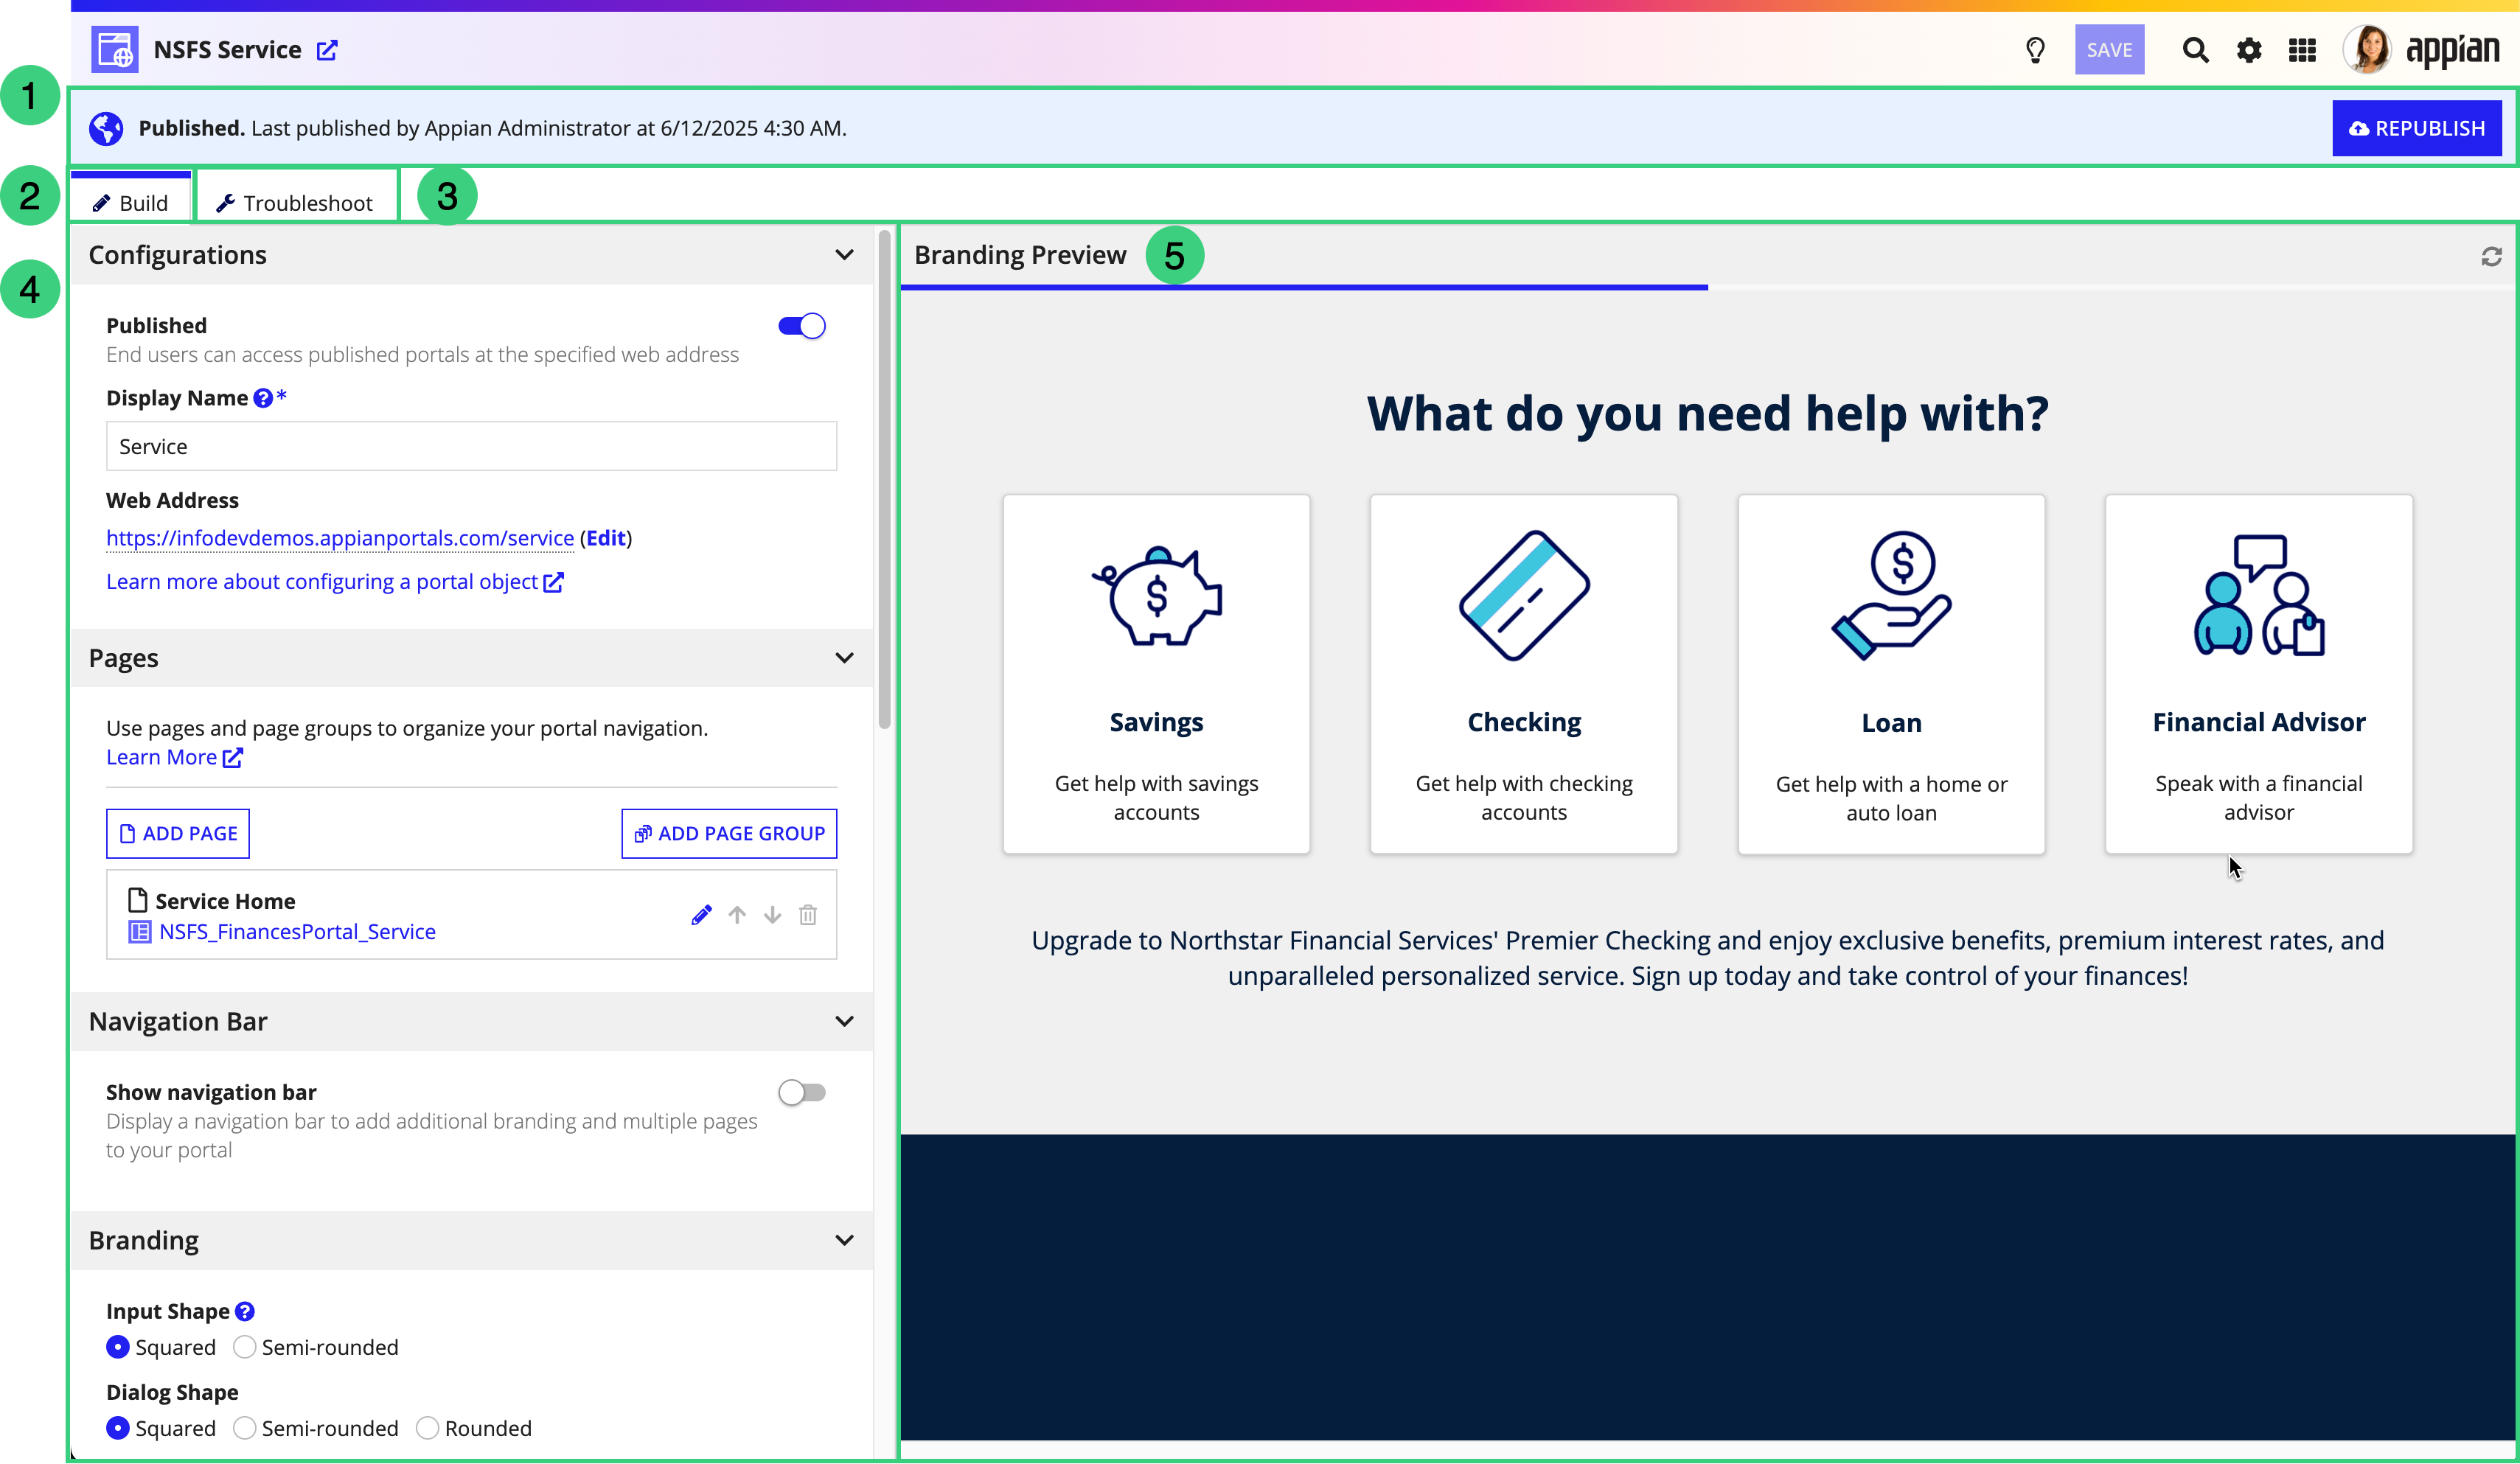Open NSFS Service in a new window

coord(327,50)
